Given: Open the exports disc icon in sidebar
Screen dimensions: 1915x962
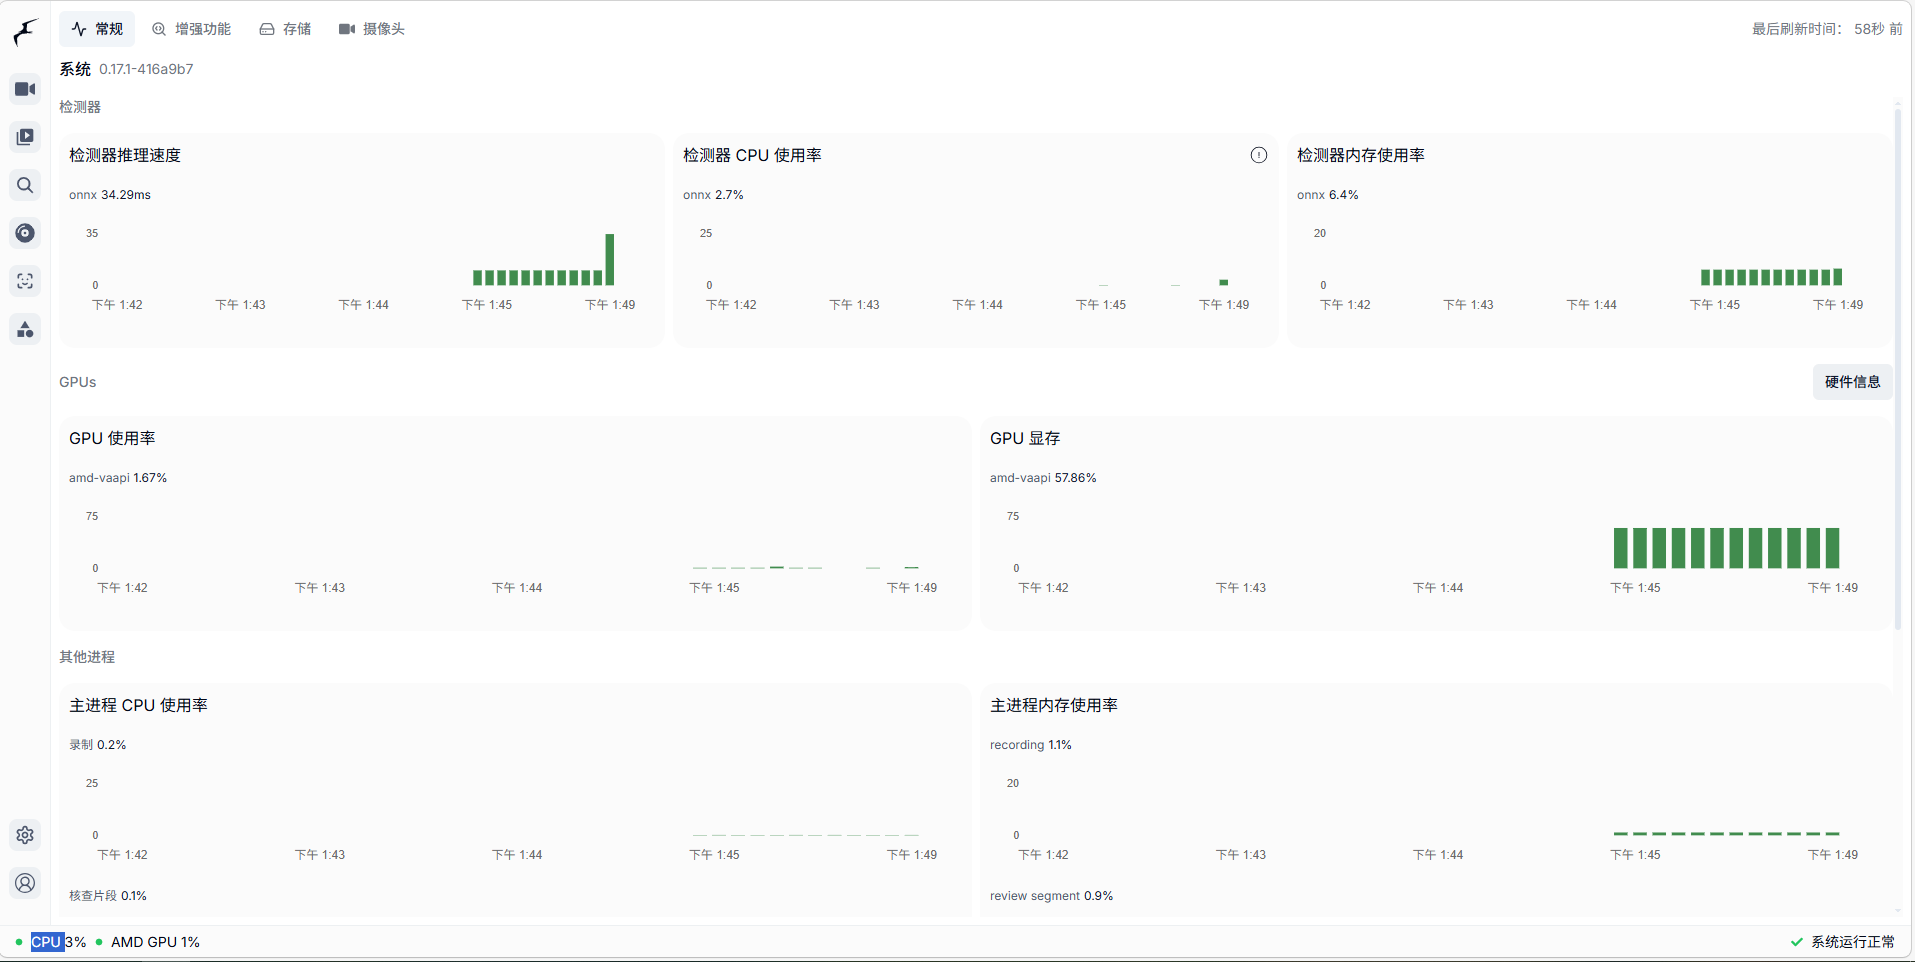Looking at the screenshot, I should pyautogui.click(x=25, y=233).
